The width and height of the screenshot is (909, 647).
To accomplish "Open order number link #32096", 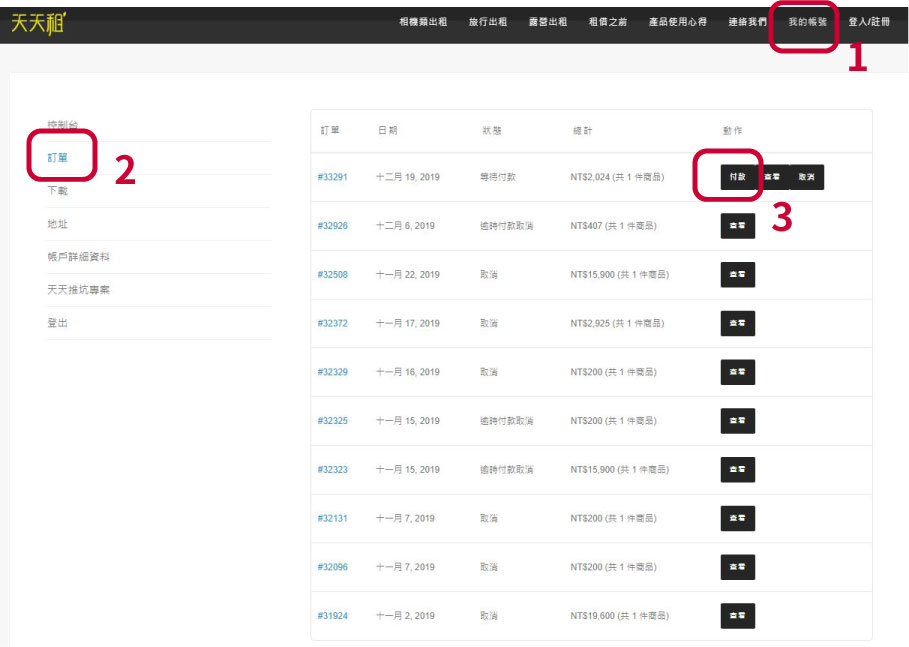I will pyautogui.click(x=333, y=566).
